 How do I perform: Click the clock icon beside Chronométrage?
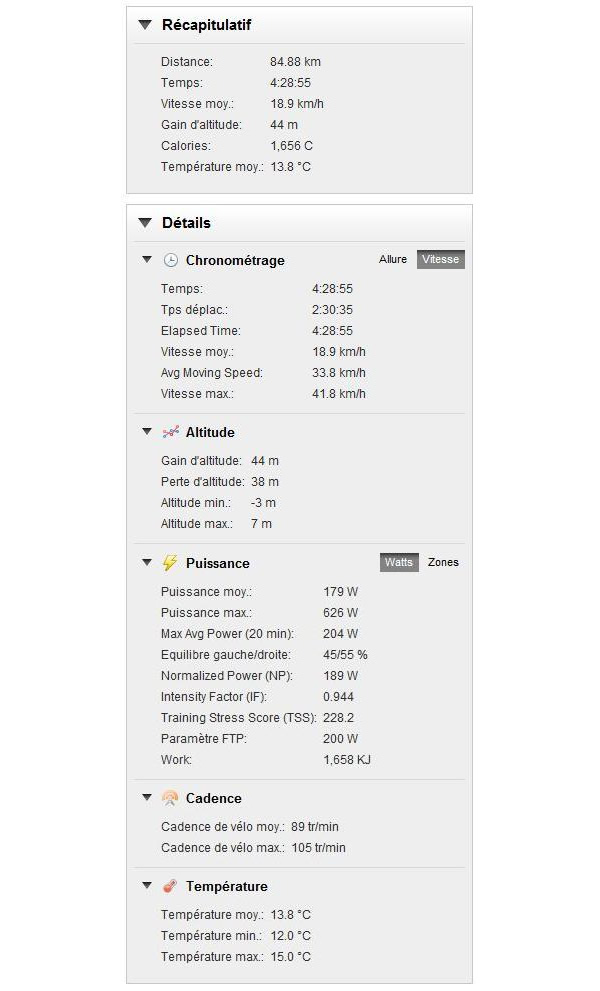click(x=171, y=260)
